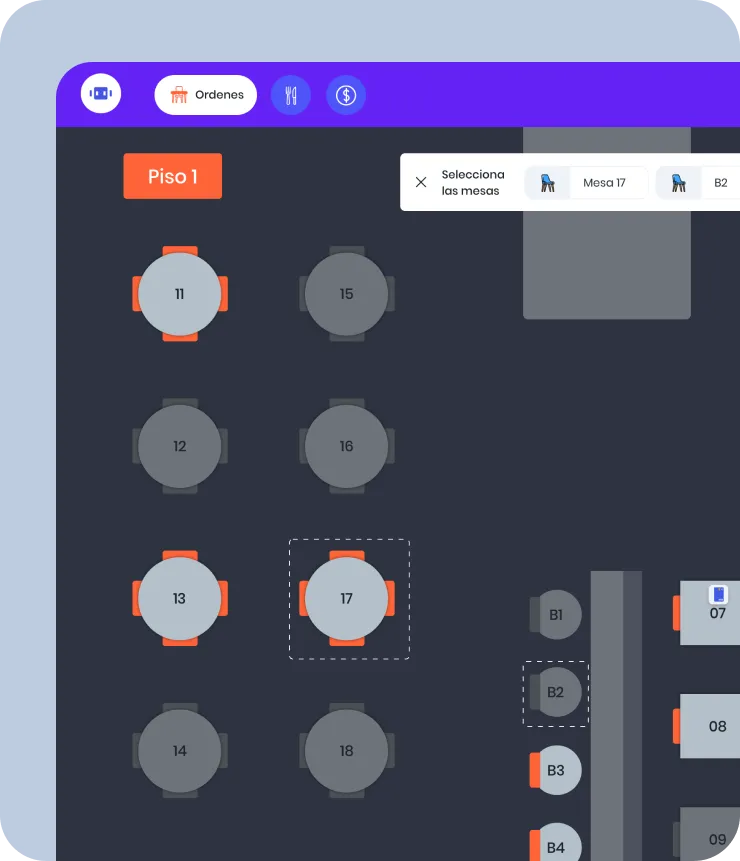Image resolution: width=740 pixels, height=861 pixels.
Task: Click the Selecciona las mesas label
Action: tap(473, 182)
